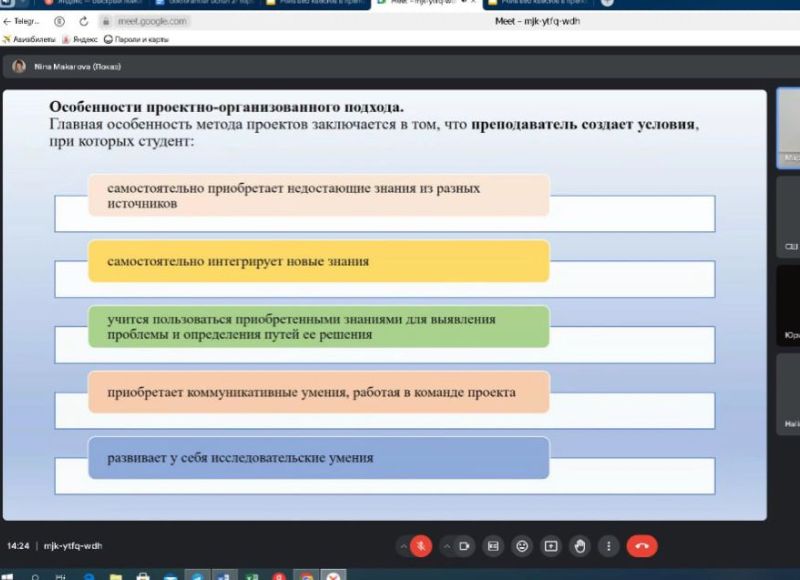Screen dimensions: 800x580
Task: Click the present screen icon
Action: click(550, 546)
